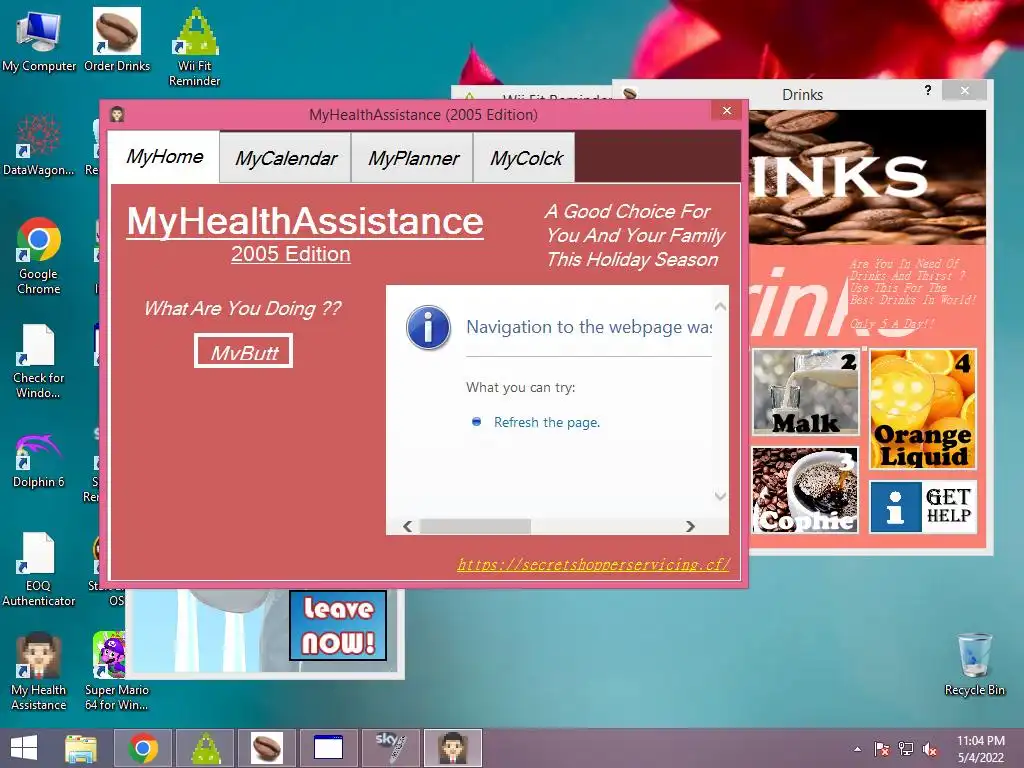Switch to Wii Fit Reminder taskbar button

(206, 748)
